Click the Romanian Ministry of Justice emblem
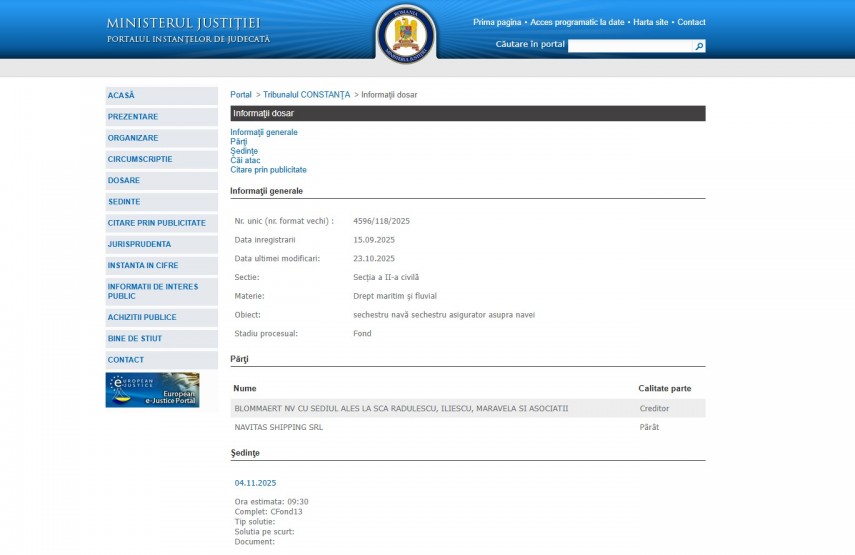This screenshot has width=855, height=555. [405, 33]
